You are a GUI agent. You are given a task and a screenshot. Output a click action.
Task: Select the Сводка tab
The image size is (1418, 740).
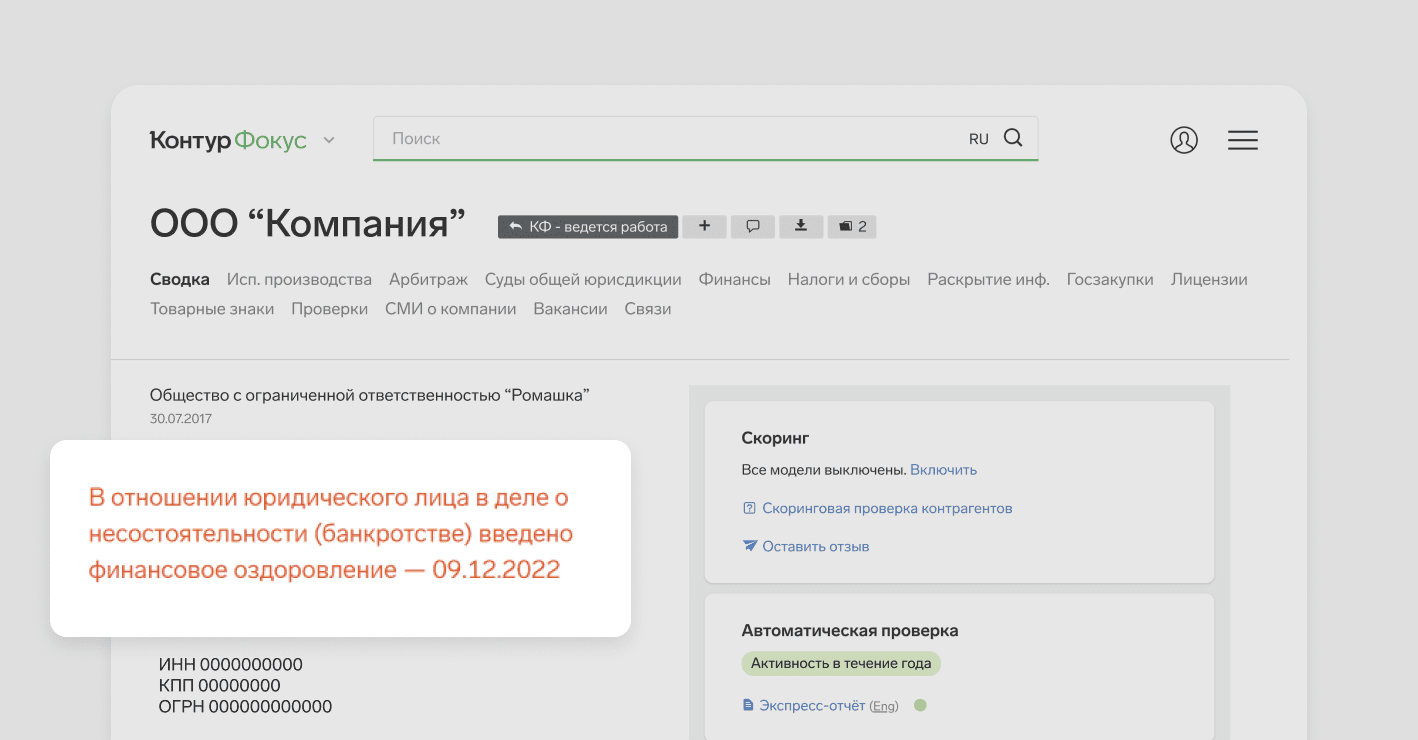180,280
